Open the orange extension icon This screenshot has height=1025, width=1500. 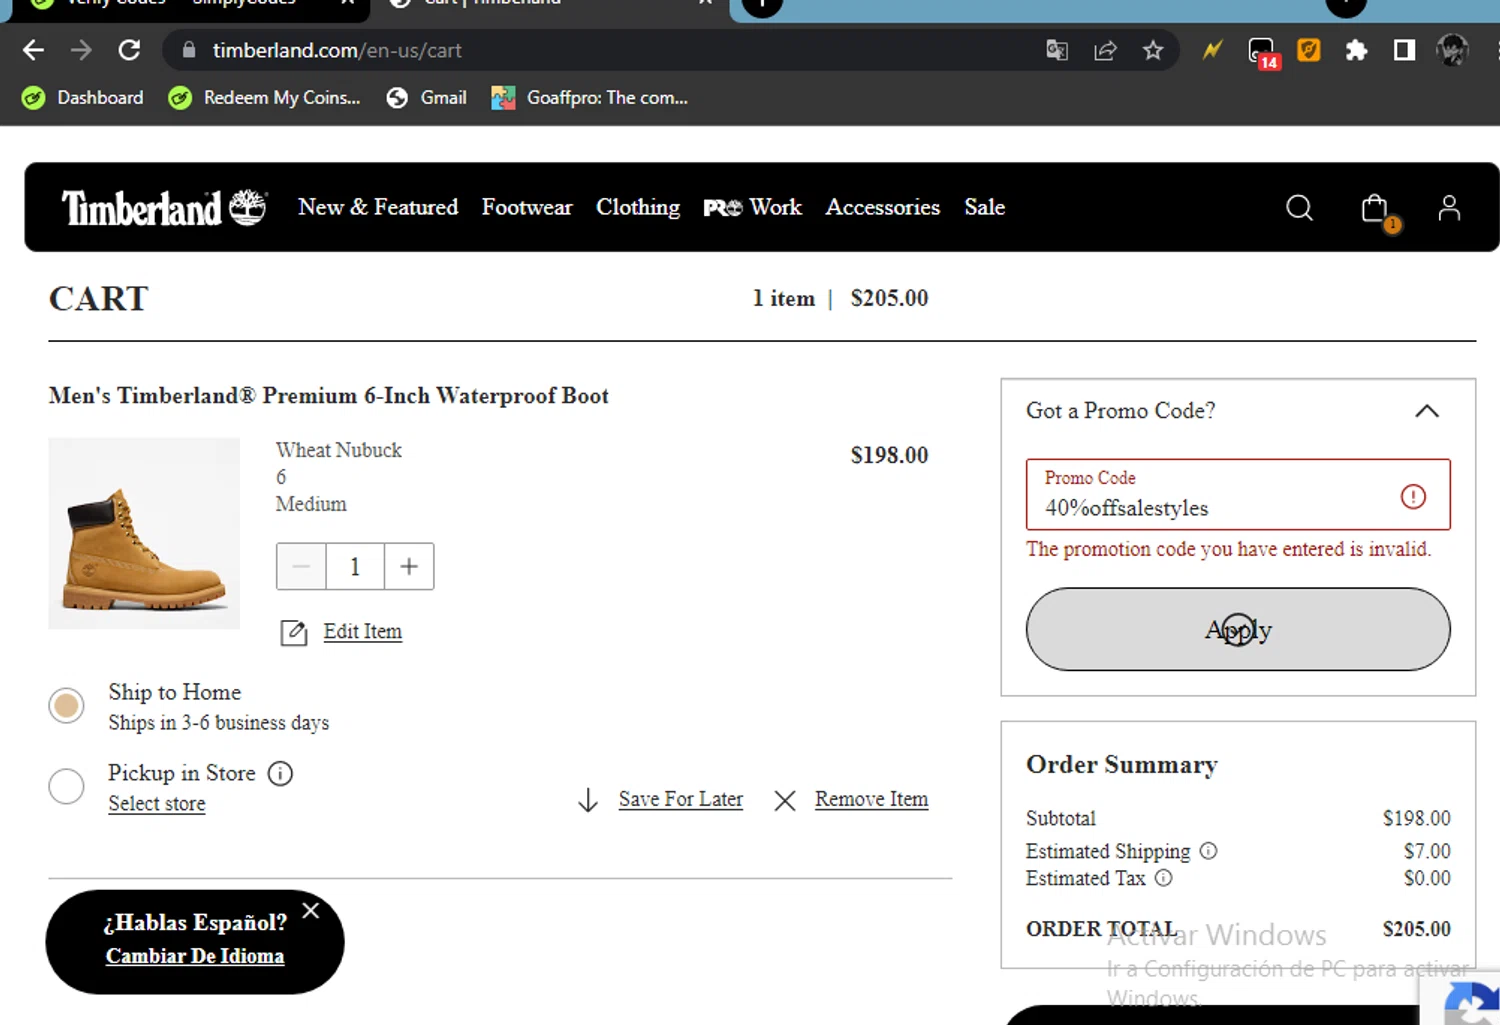tap(1309, 50)
